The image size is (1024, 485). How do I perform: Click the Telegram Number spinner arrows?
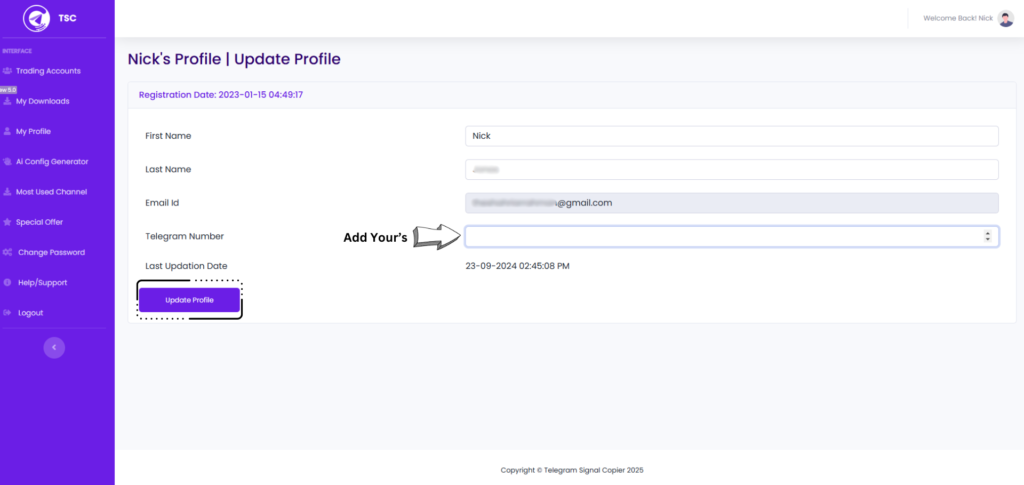click(x=988, y=236)
